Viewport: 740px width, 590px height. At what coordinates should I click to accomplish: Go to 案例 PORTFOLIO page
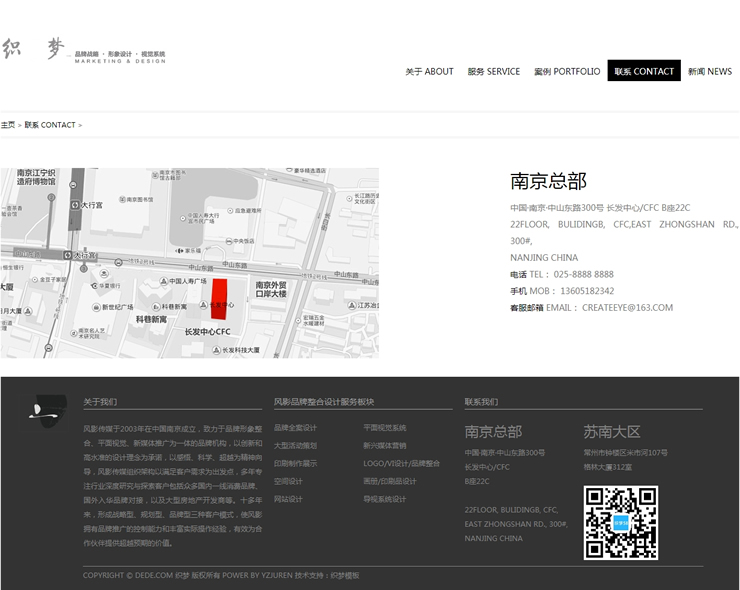(567, 72)
